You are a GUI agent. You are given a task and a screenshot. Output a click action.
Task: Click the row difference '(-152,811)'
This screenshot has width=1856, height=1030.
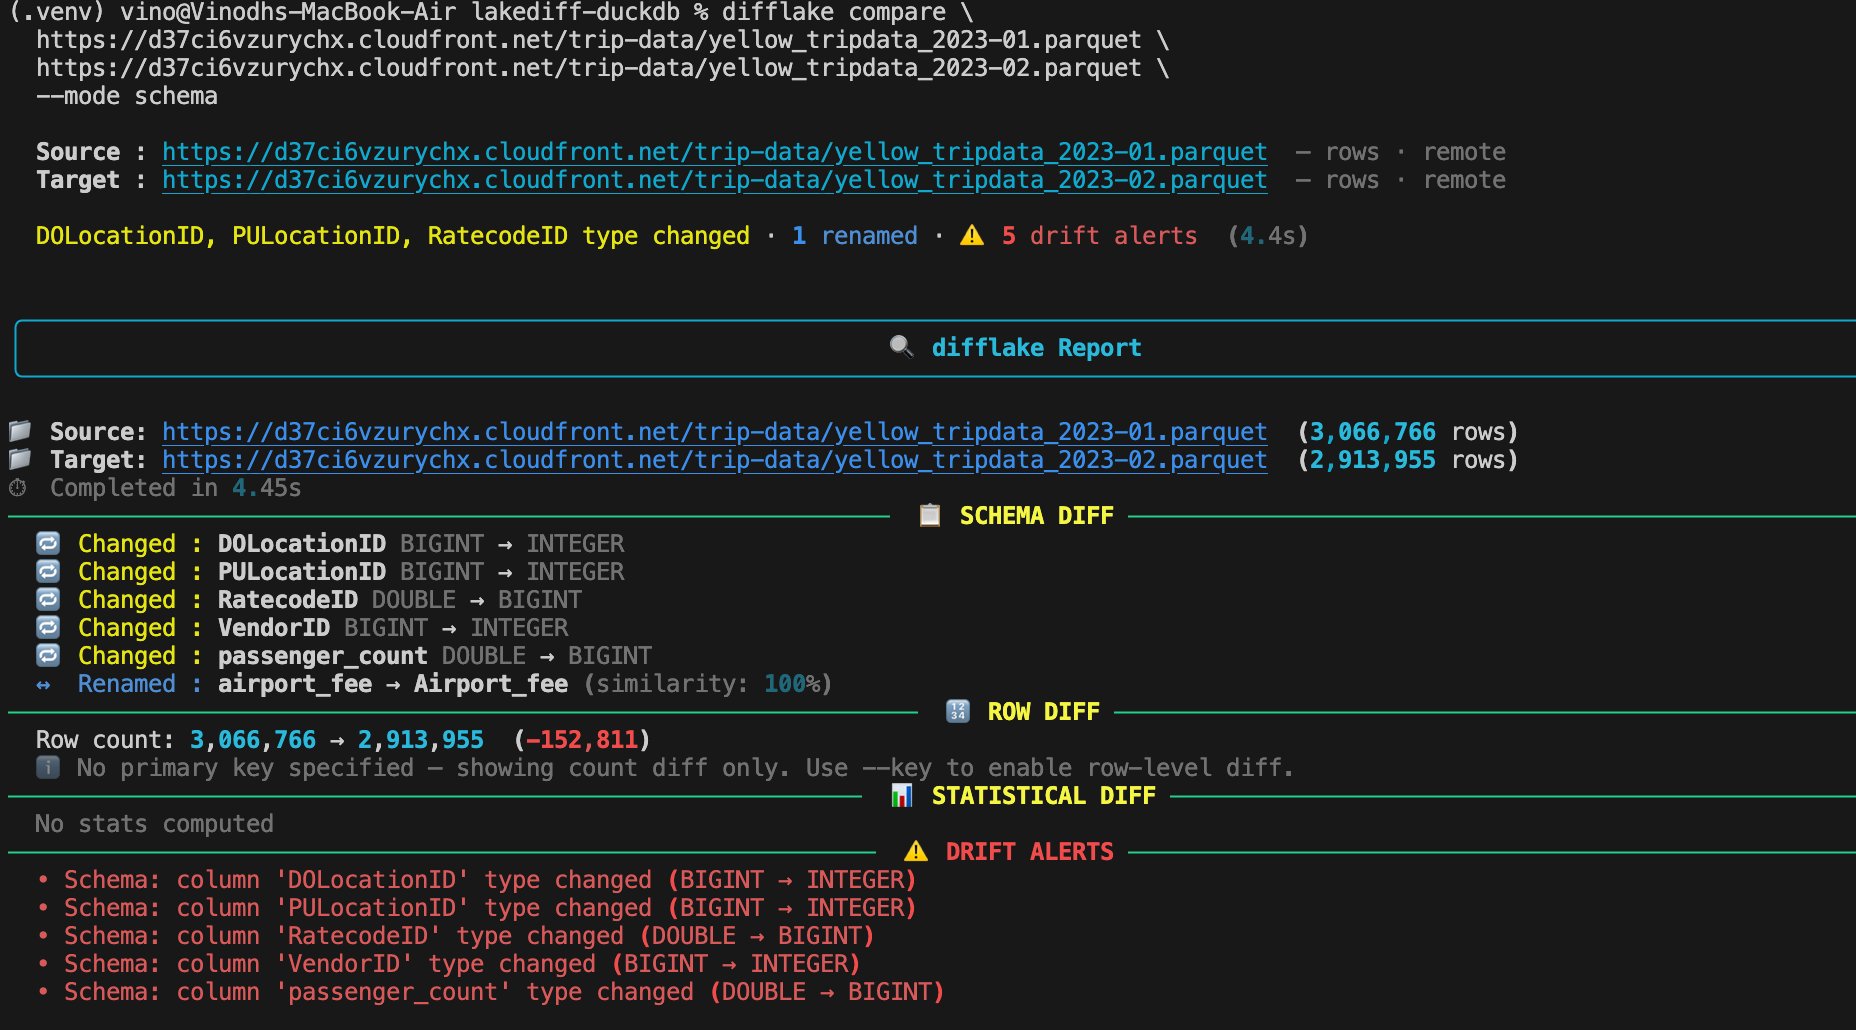coord(582,740)
